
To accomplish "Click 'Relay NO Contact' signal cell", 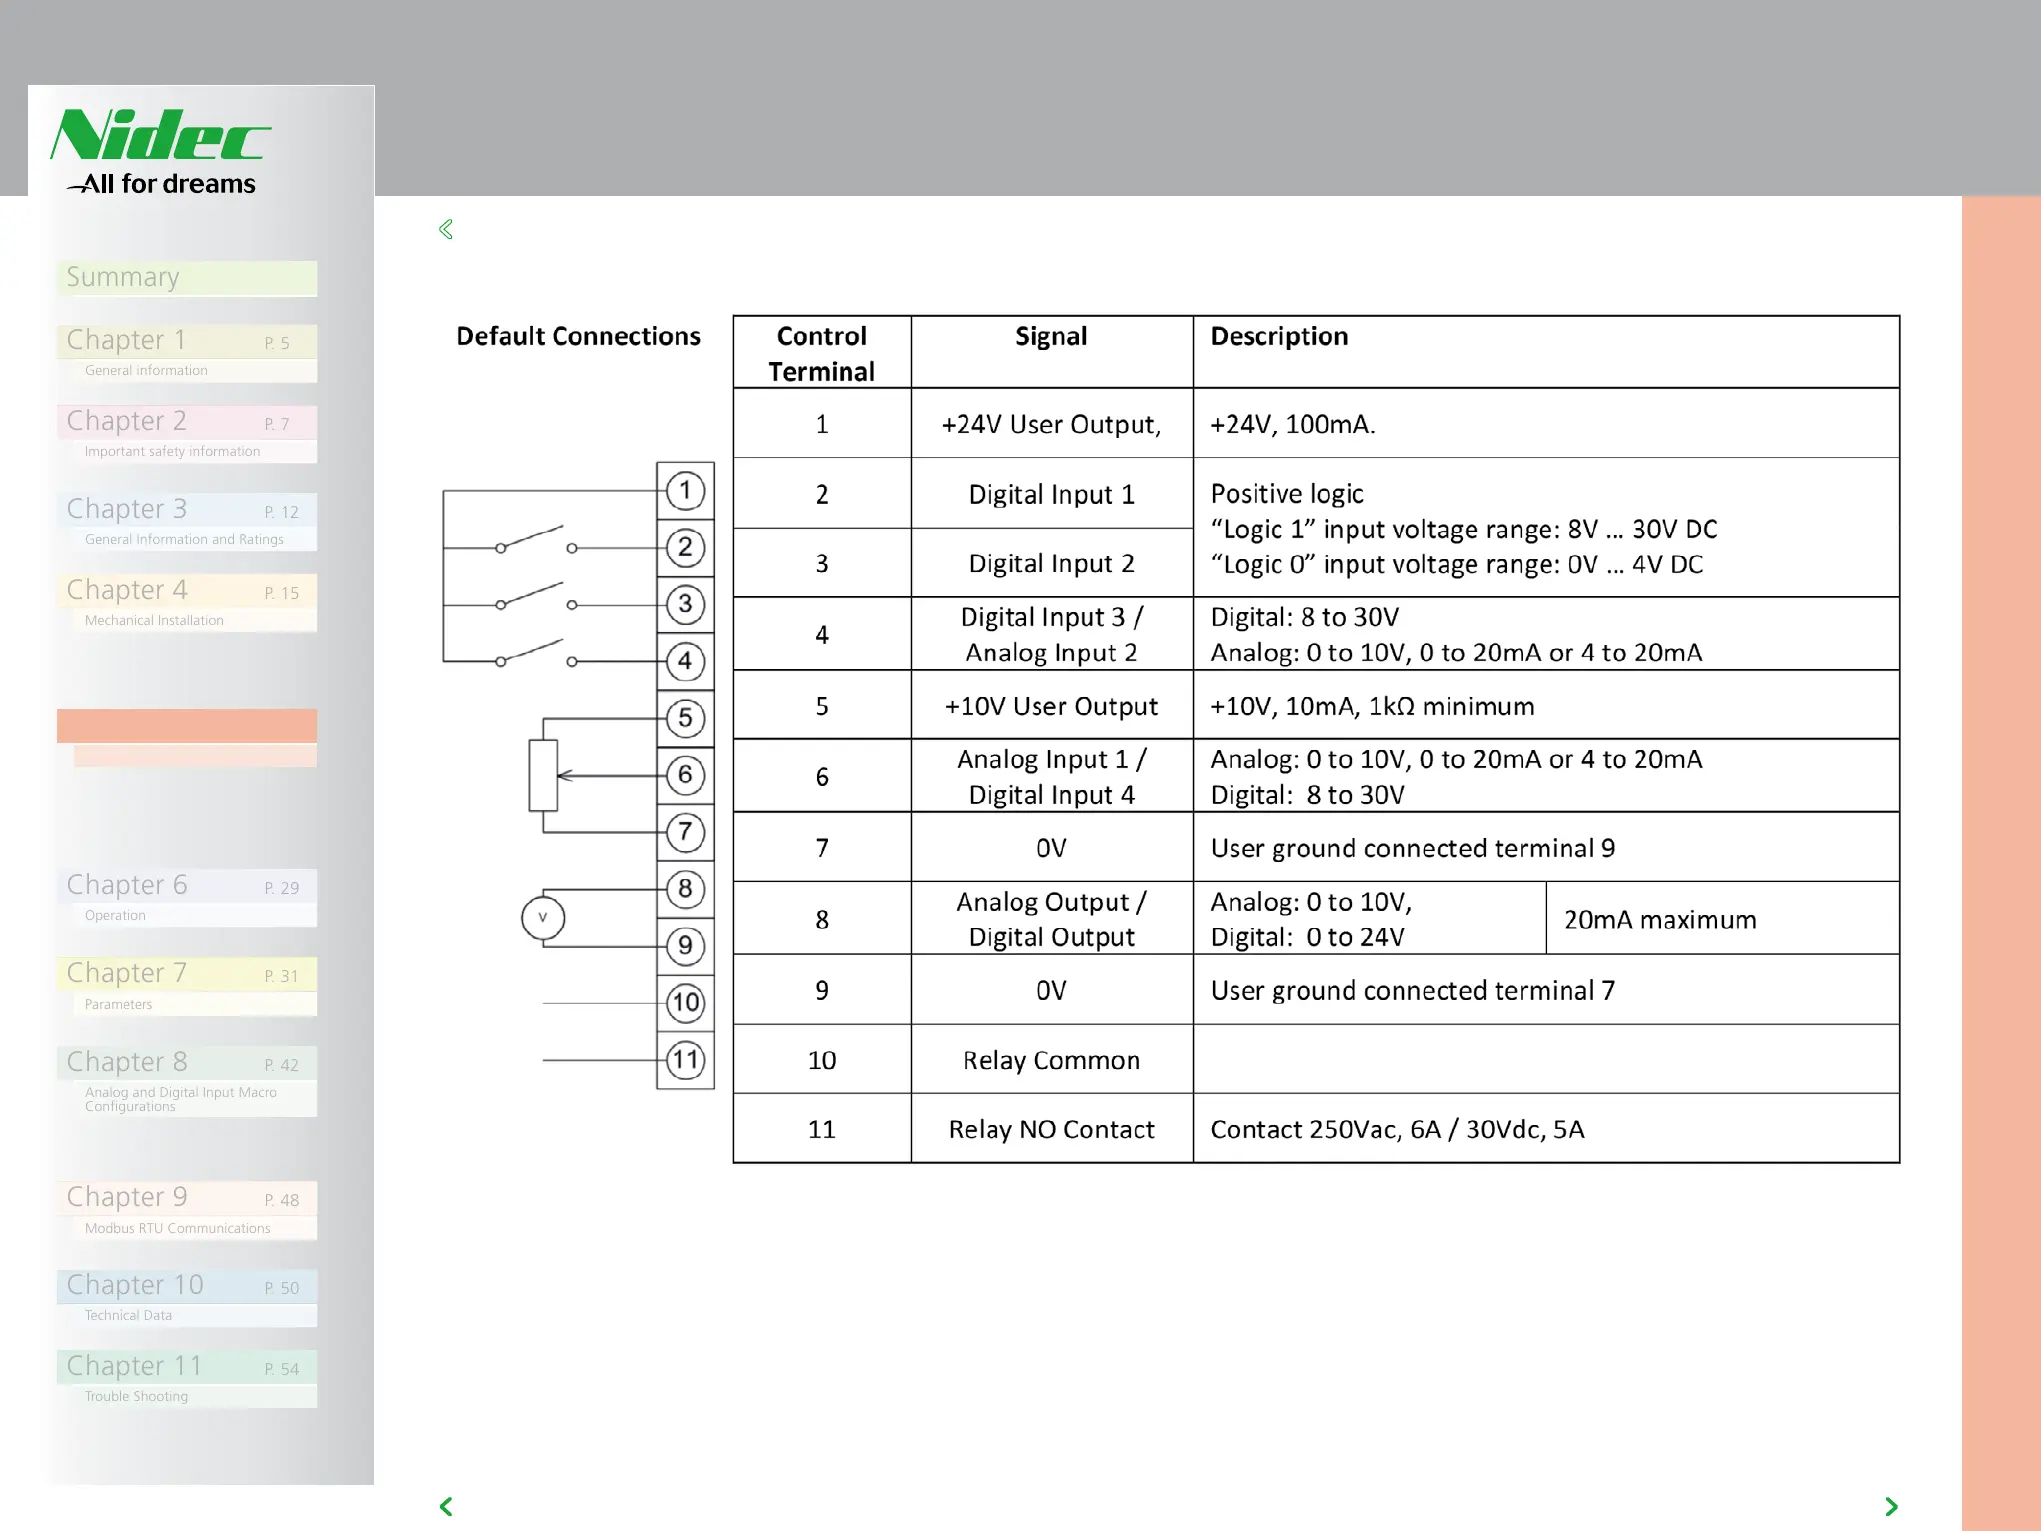I will (x=1052, y=1129).
